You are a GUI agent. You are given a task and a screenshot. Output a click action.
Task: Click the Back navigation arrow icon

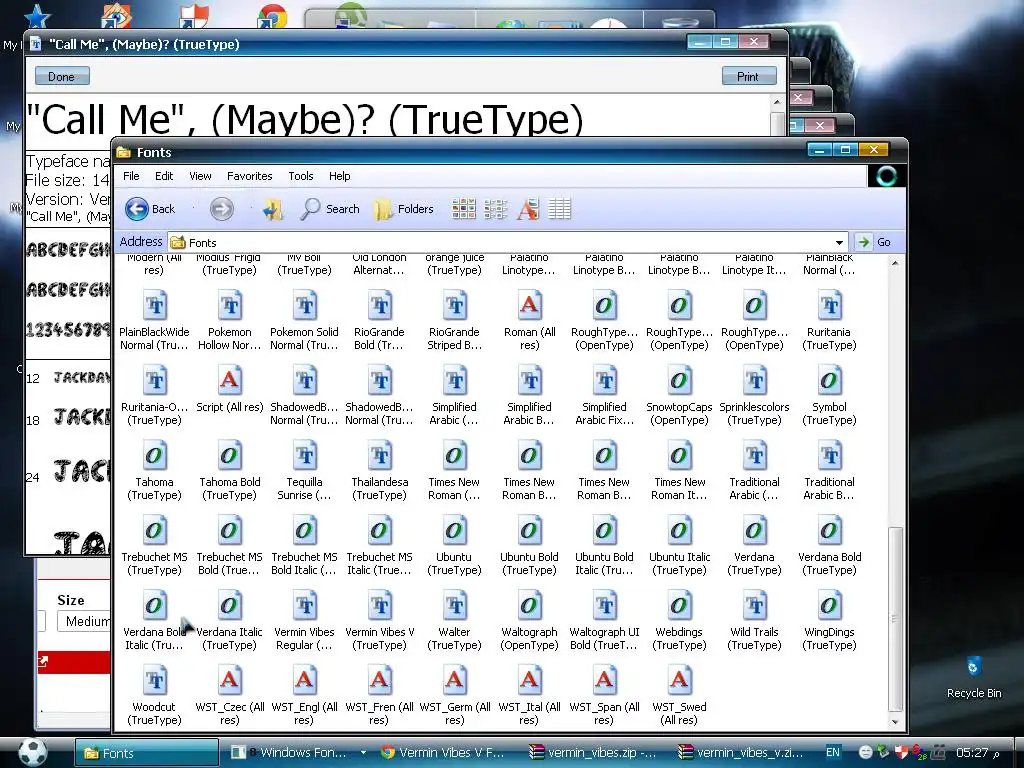pos(136,209)
